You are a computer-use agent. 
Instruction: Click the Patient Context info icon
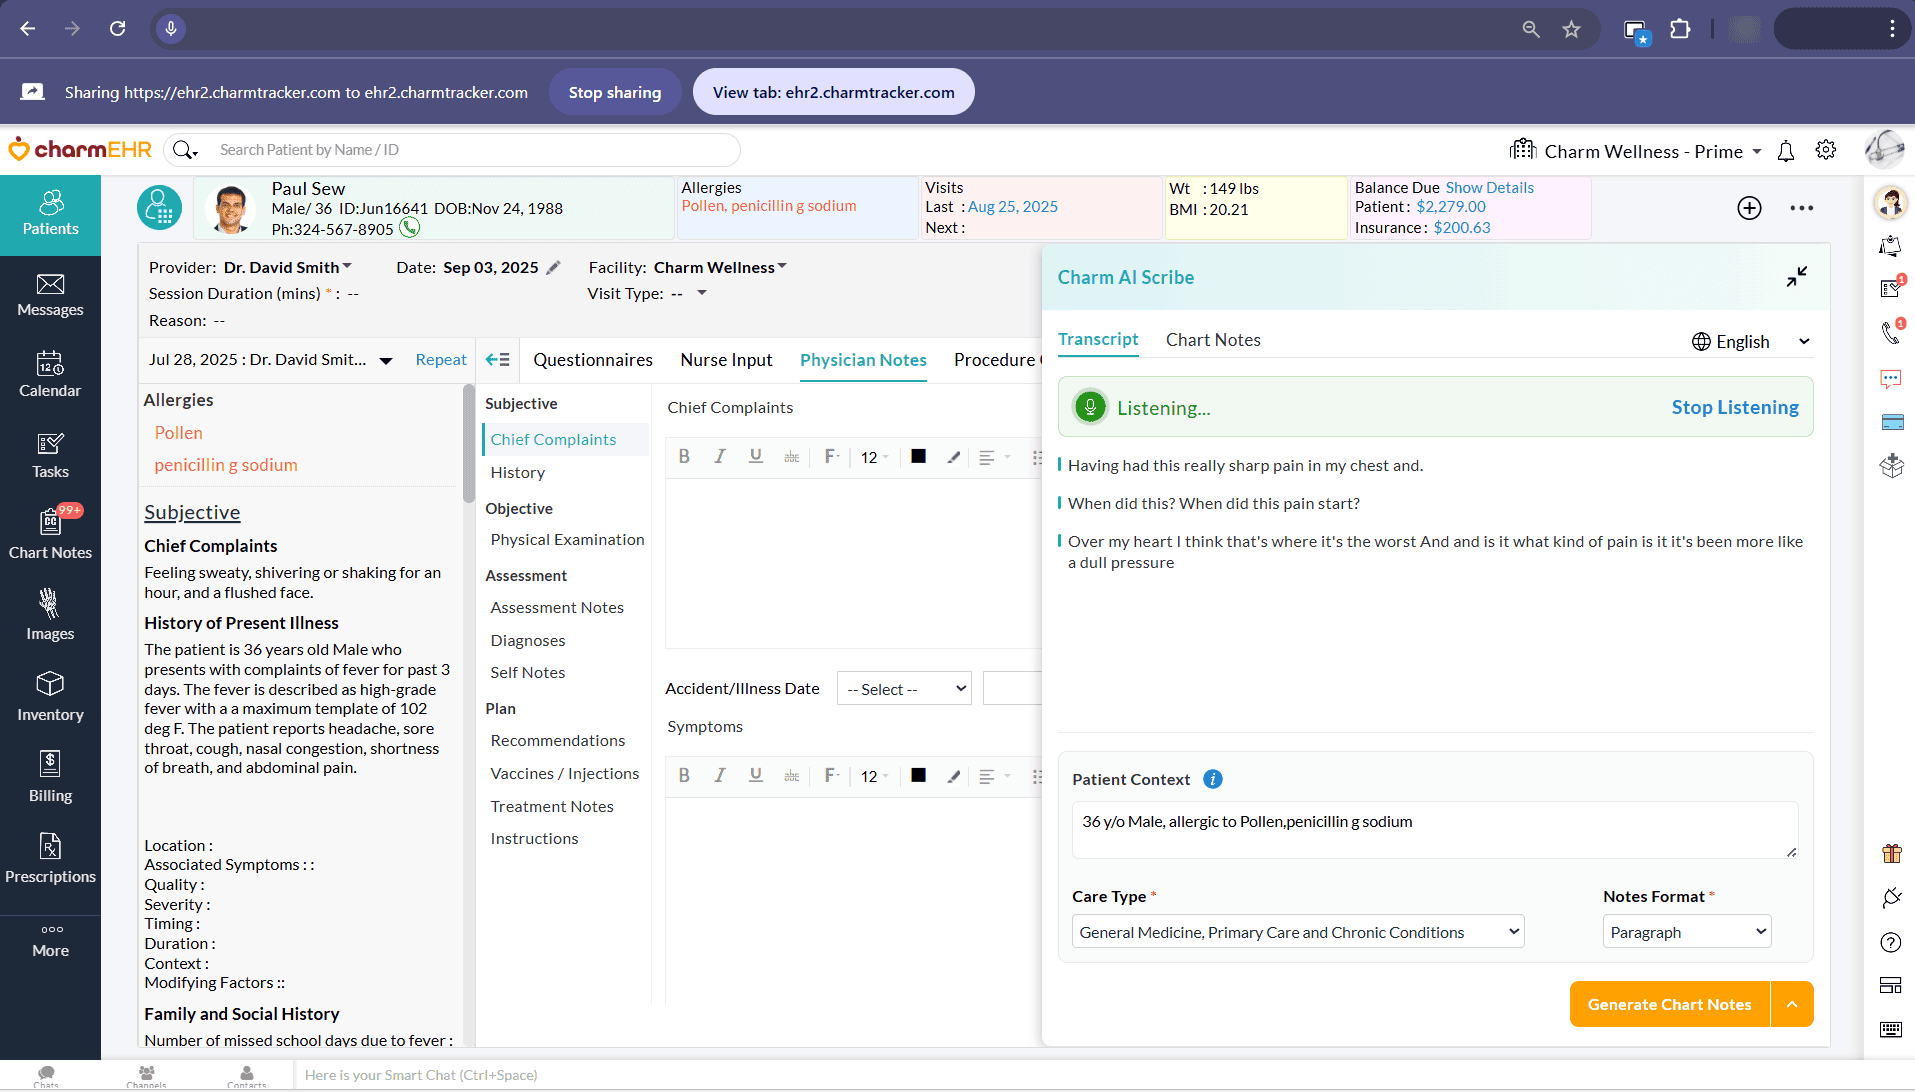1213,779
